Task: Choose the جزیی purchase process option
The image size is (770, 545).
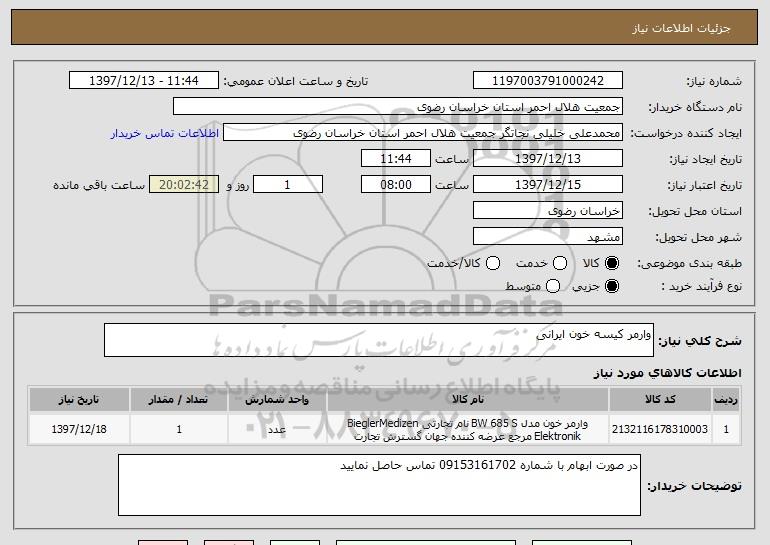Action: [612, 286]
